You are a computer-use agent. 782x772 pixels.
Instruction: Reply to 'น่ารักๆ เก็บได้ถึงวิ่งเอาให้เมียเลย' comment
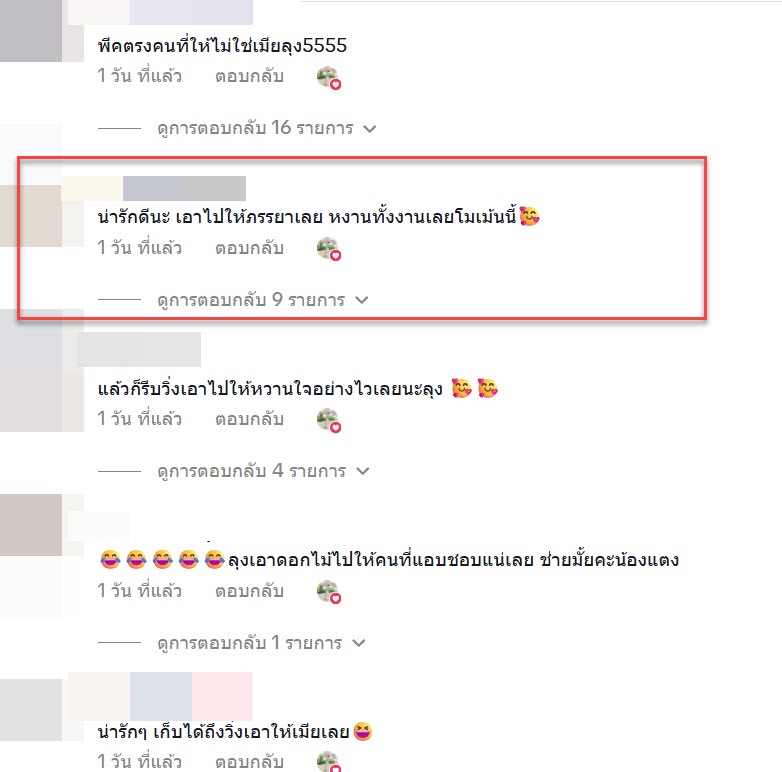pyautogui.click(x=249, y=762)
